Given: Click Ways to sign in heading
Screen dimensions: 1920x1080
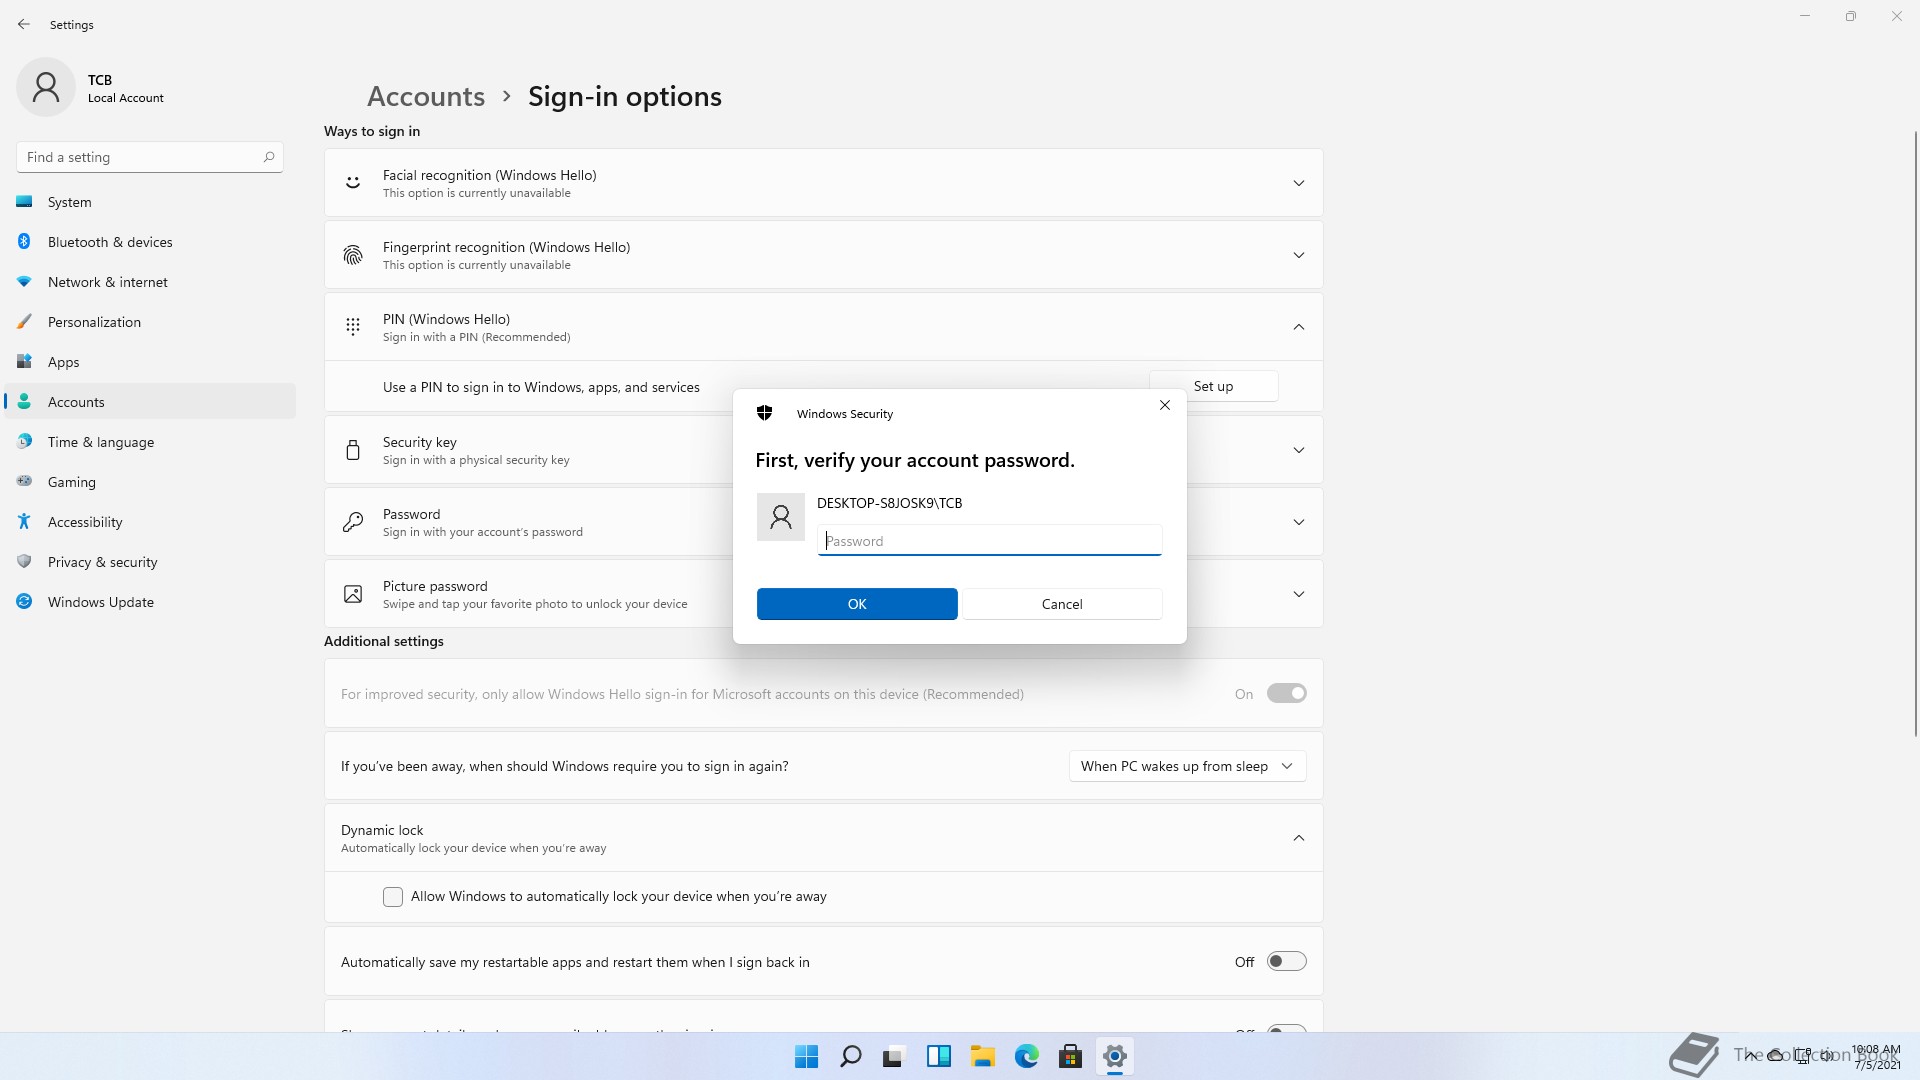Looking at the screenshot, I should (x=372, y=131).
